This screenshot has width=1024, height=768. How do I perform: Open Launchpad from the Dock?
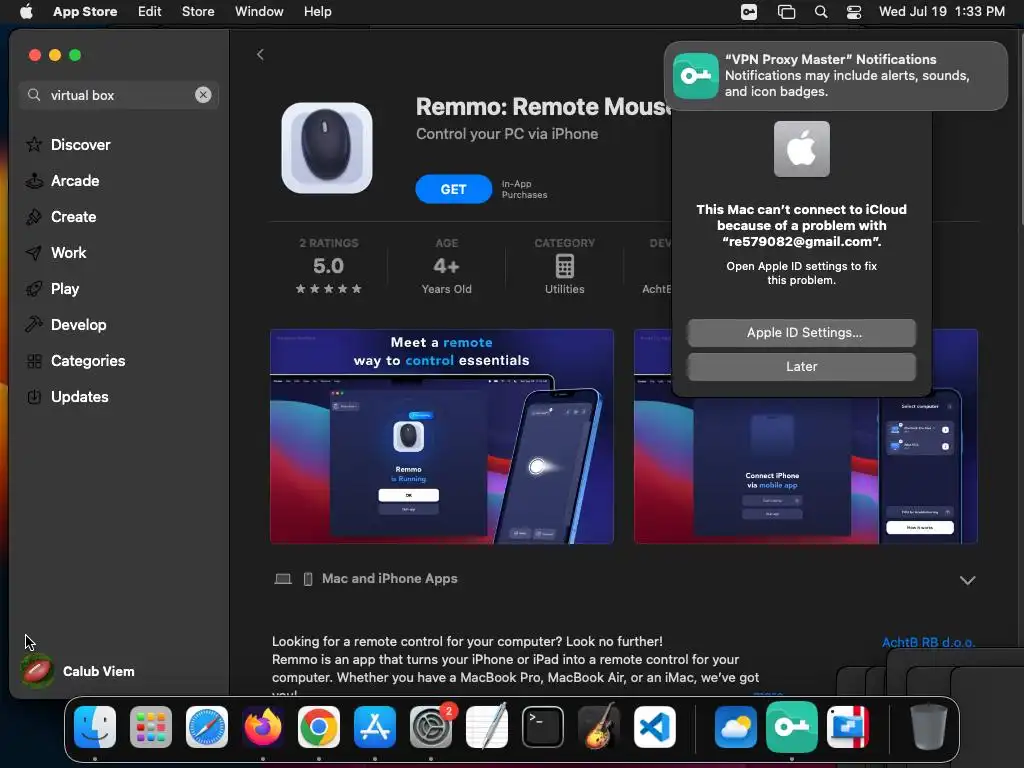[151, 727]
